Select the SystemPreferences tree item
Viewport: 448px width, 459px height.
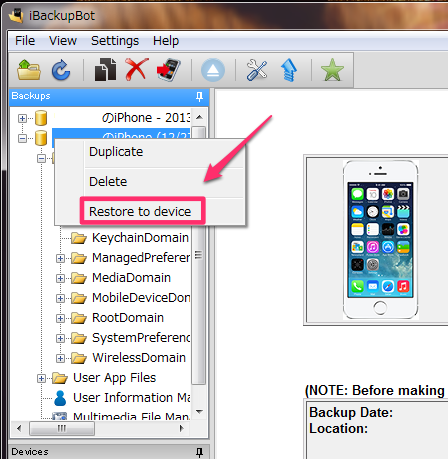(x=141, y=338)
